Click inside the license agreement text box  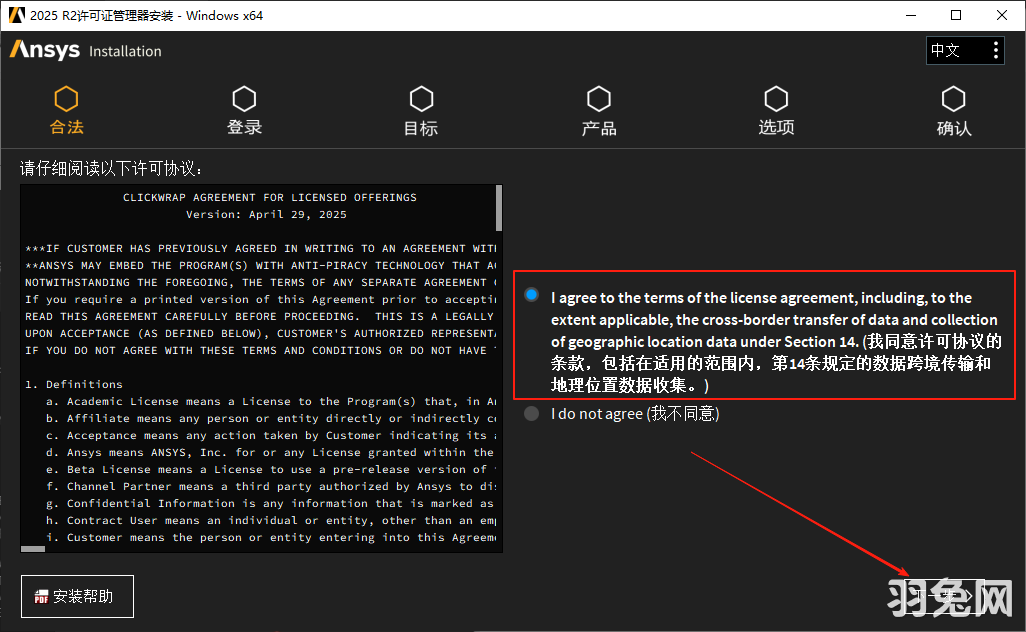tap(260, 400)
